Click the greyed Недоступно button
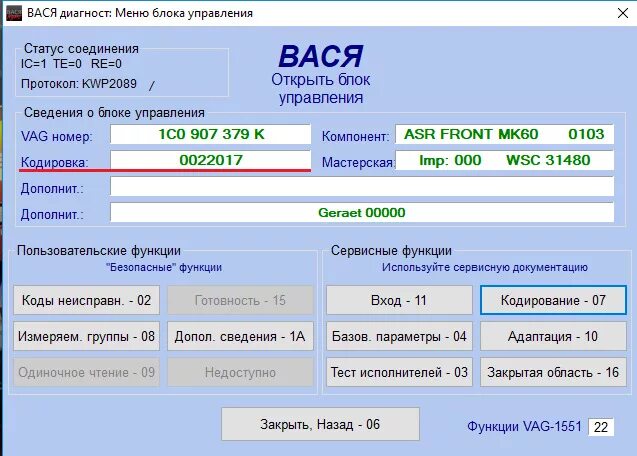637x456 pixels. (240, 372)
